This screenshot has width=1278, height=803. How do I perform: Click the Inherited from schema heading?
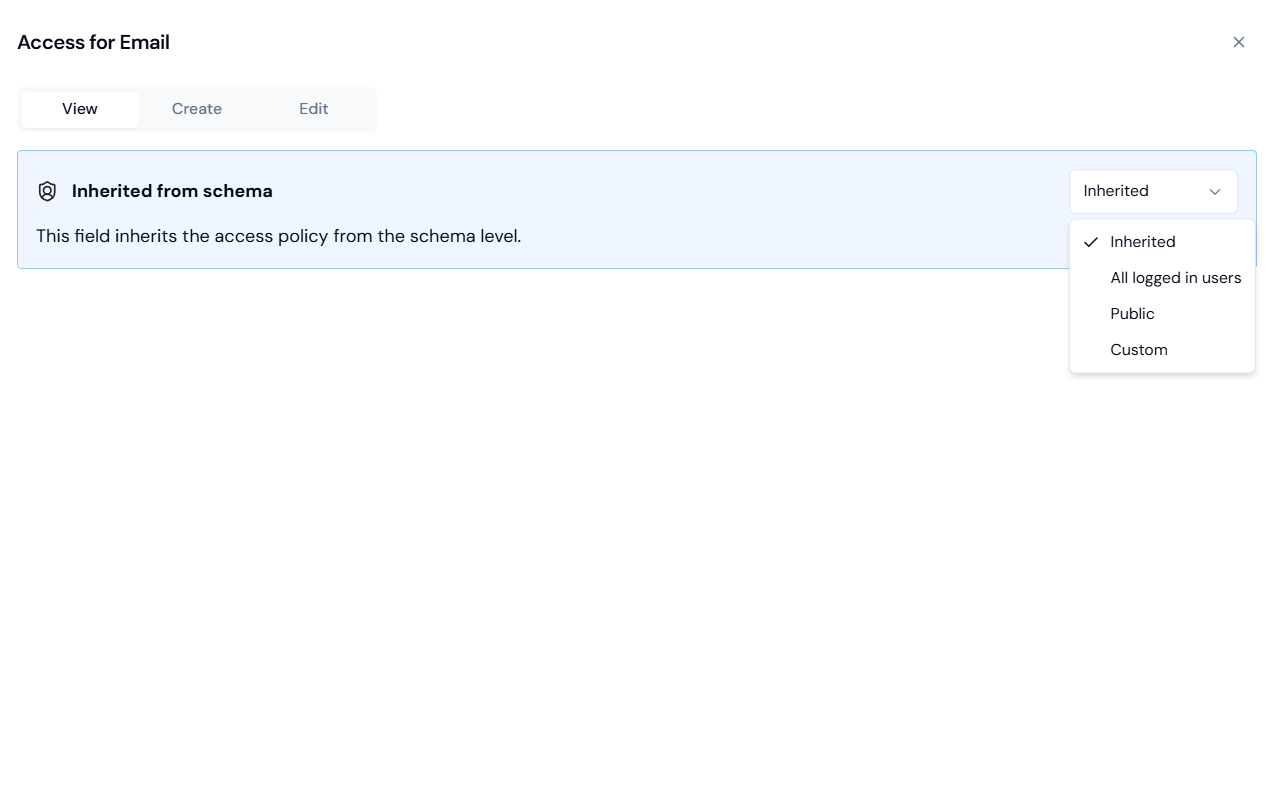pos(172,190)
